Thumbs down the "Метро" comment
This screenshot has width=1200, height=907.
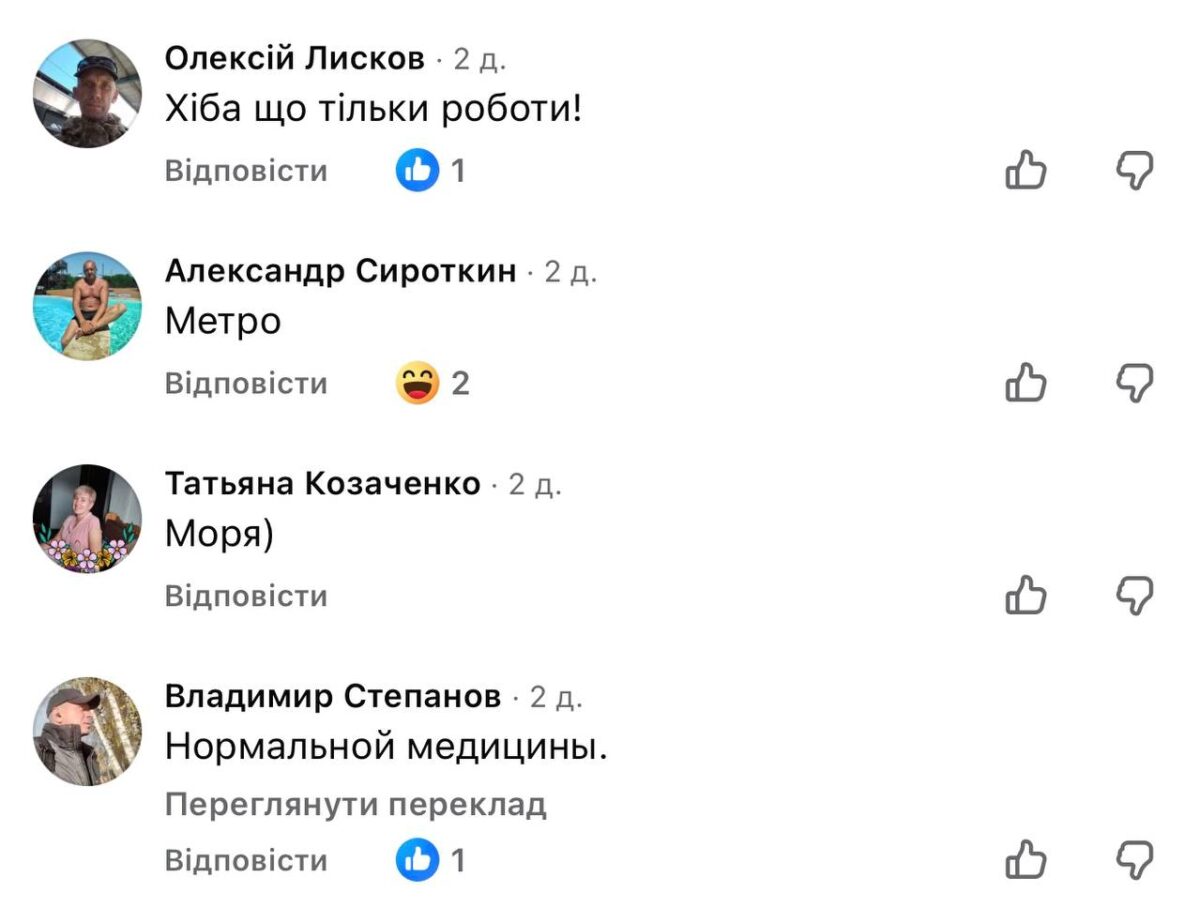pos(1135,383)
